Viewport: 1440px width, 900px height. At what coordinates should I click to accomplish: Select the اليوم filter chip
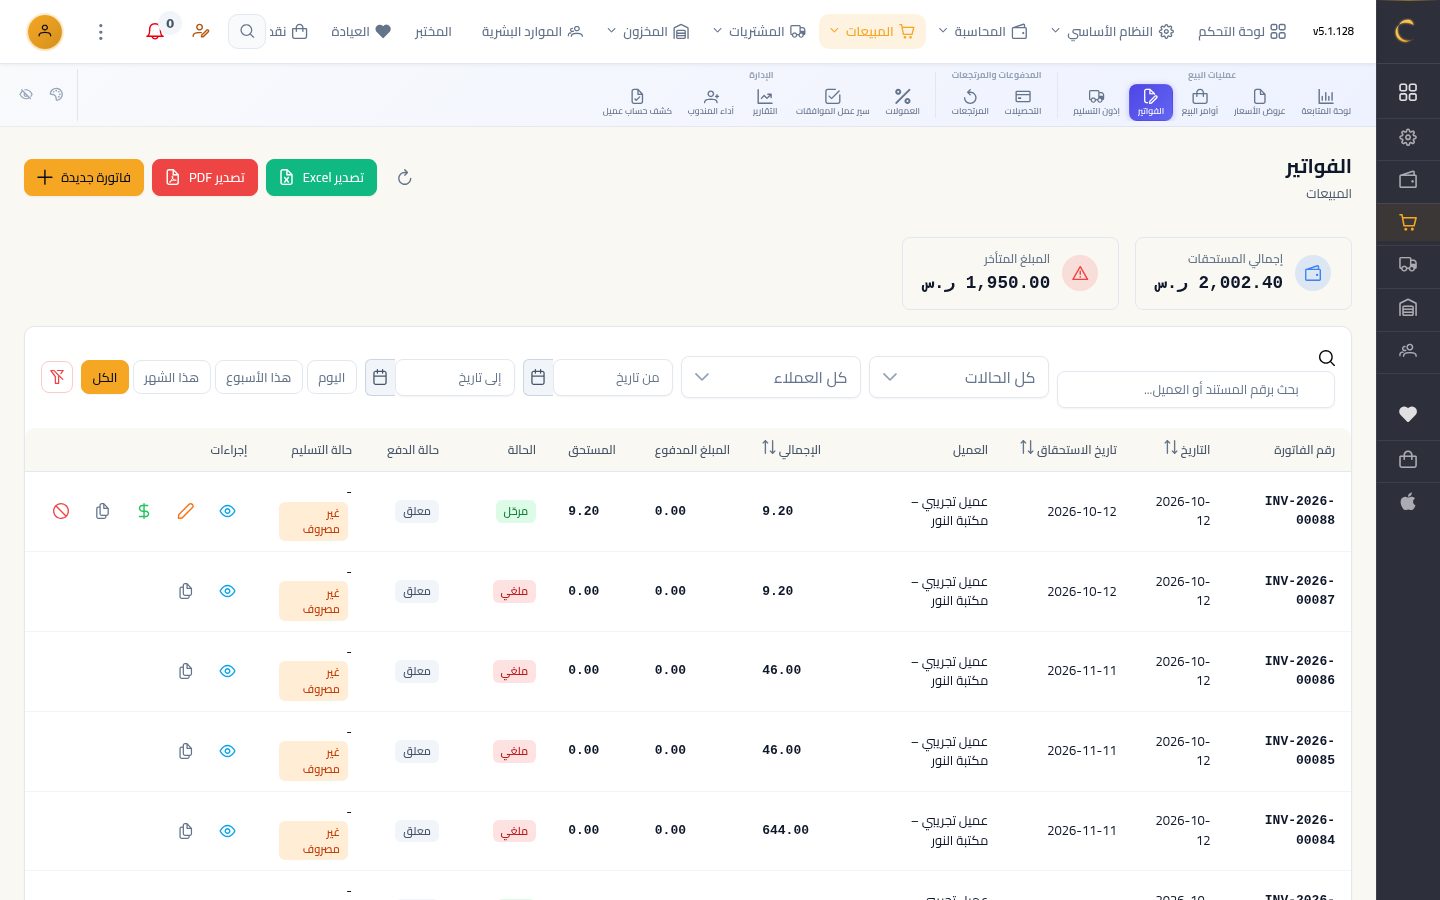[x=332, y=377]
